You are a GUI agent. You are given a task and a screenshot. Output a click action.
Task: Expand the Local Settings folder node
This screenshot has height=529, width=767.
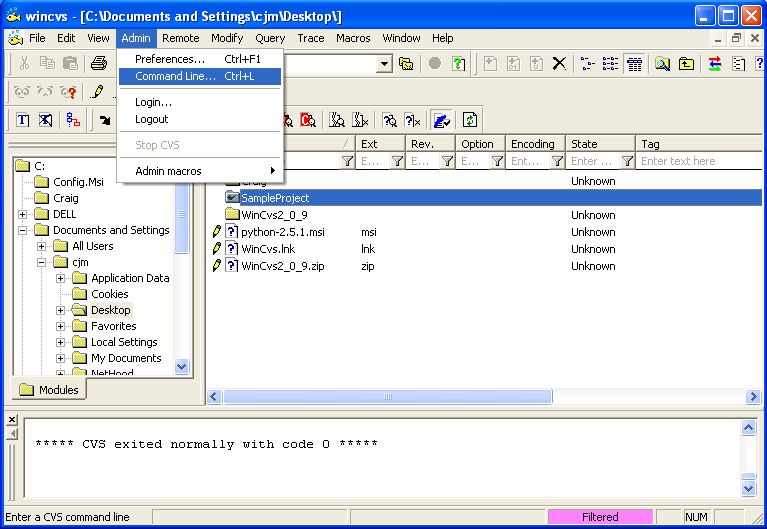tap(61, 343)
